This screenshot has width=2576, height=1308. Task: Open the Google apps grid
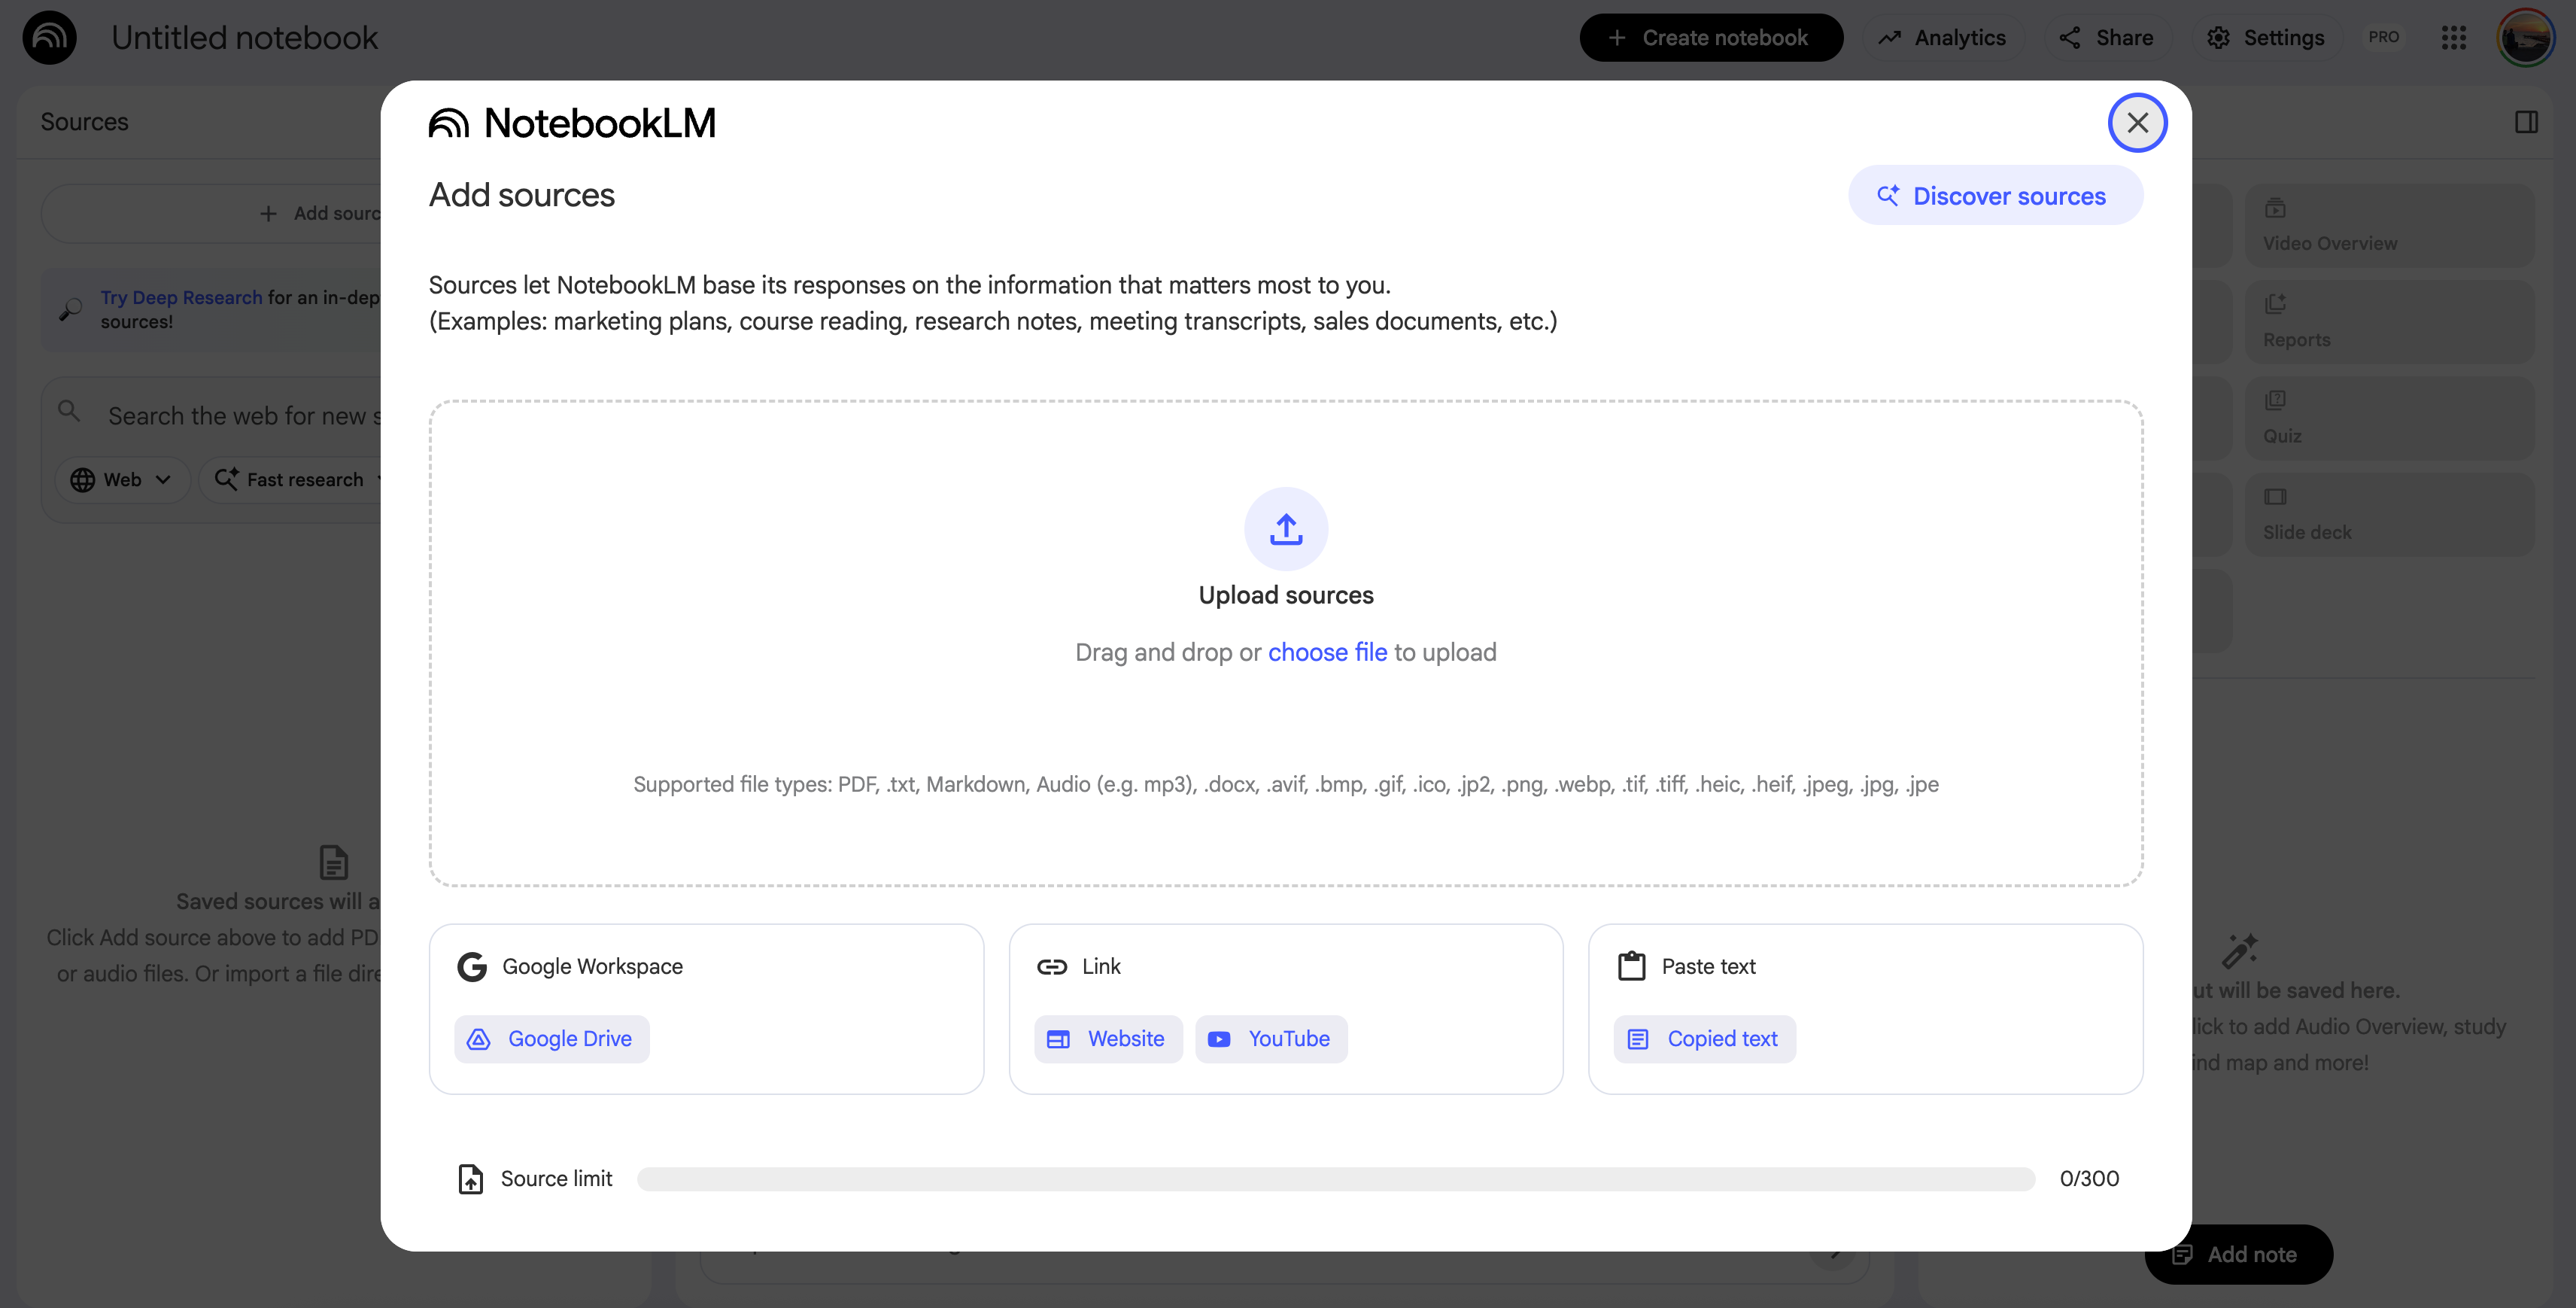(x=2453, y=38)
